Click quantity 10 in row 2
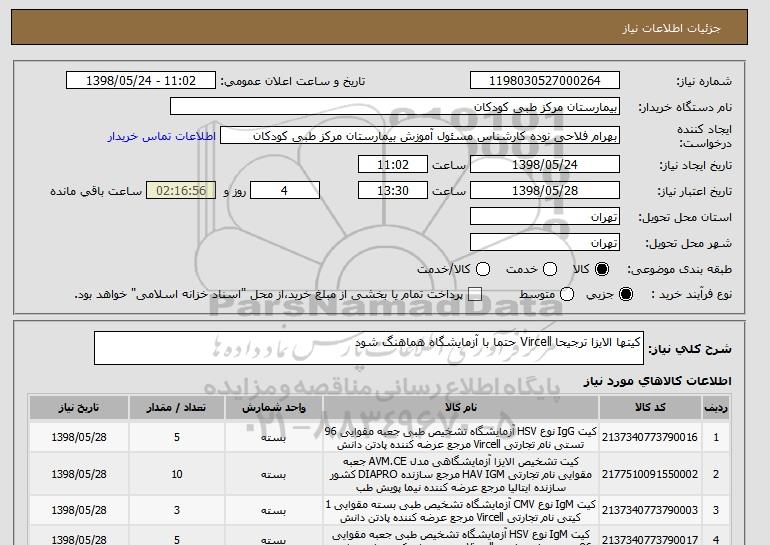 tap(177, 474)
